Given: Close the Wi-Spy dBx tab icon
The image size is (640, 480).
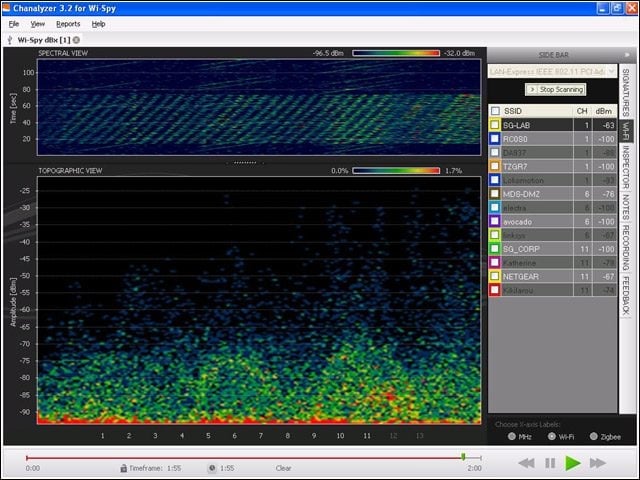Looking at the screenshot, I should (76, 40).
